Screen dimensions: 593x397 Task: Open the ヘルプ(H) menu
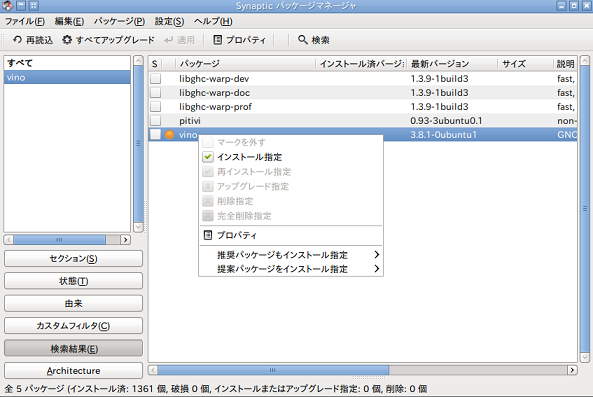point(213,21)
